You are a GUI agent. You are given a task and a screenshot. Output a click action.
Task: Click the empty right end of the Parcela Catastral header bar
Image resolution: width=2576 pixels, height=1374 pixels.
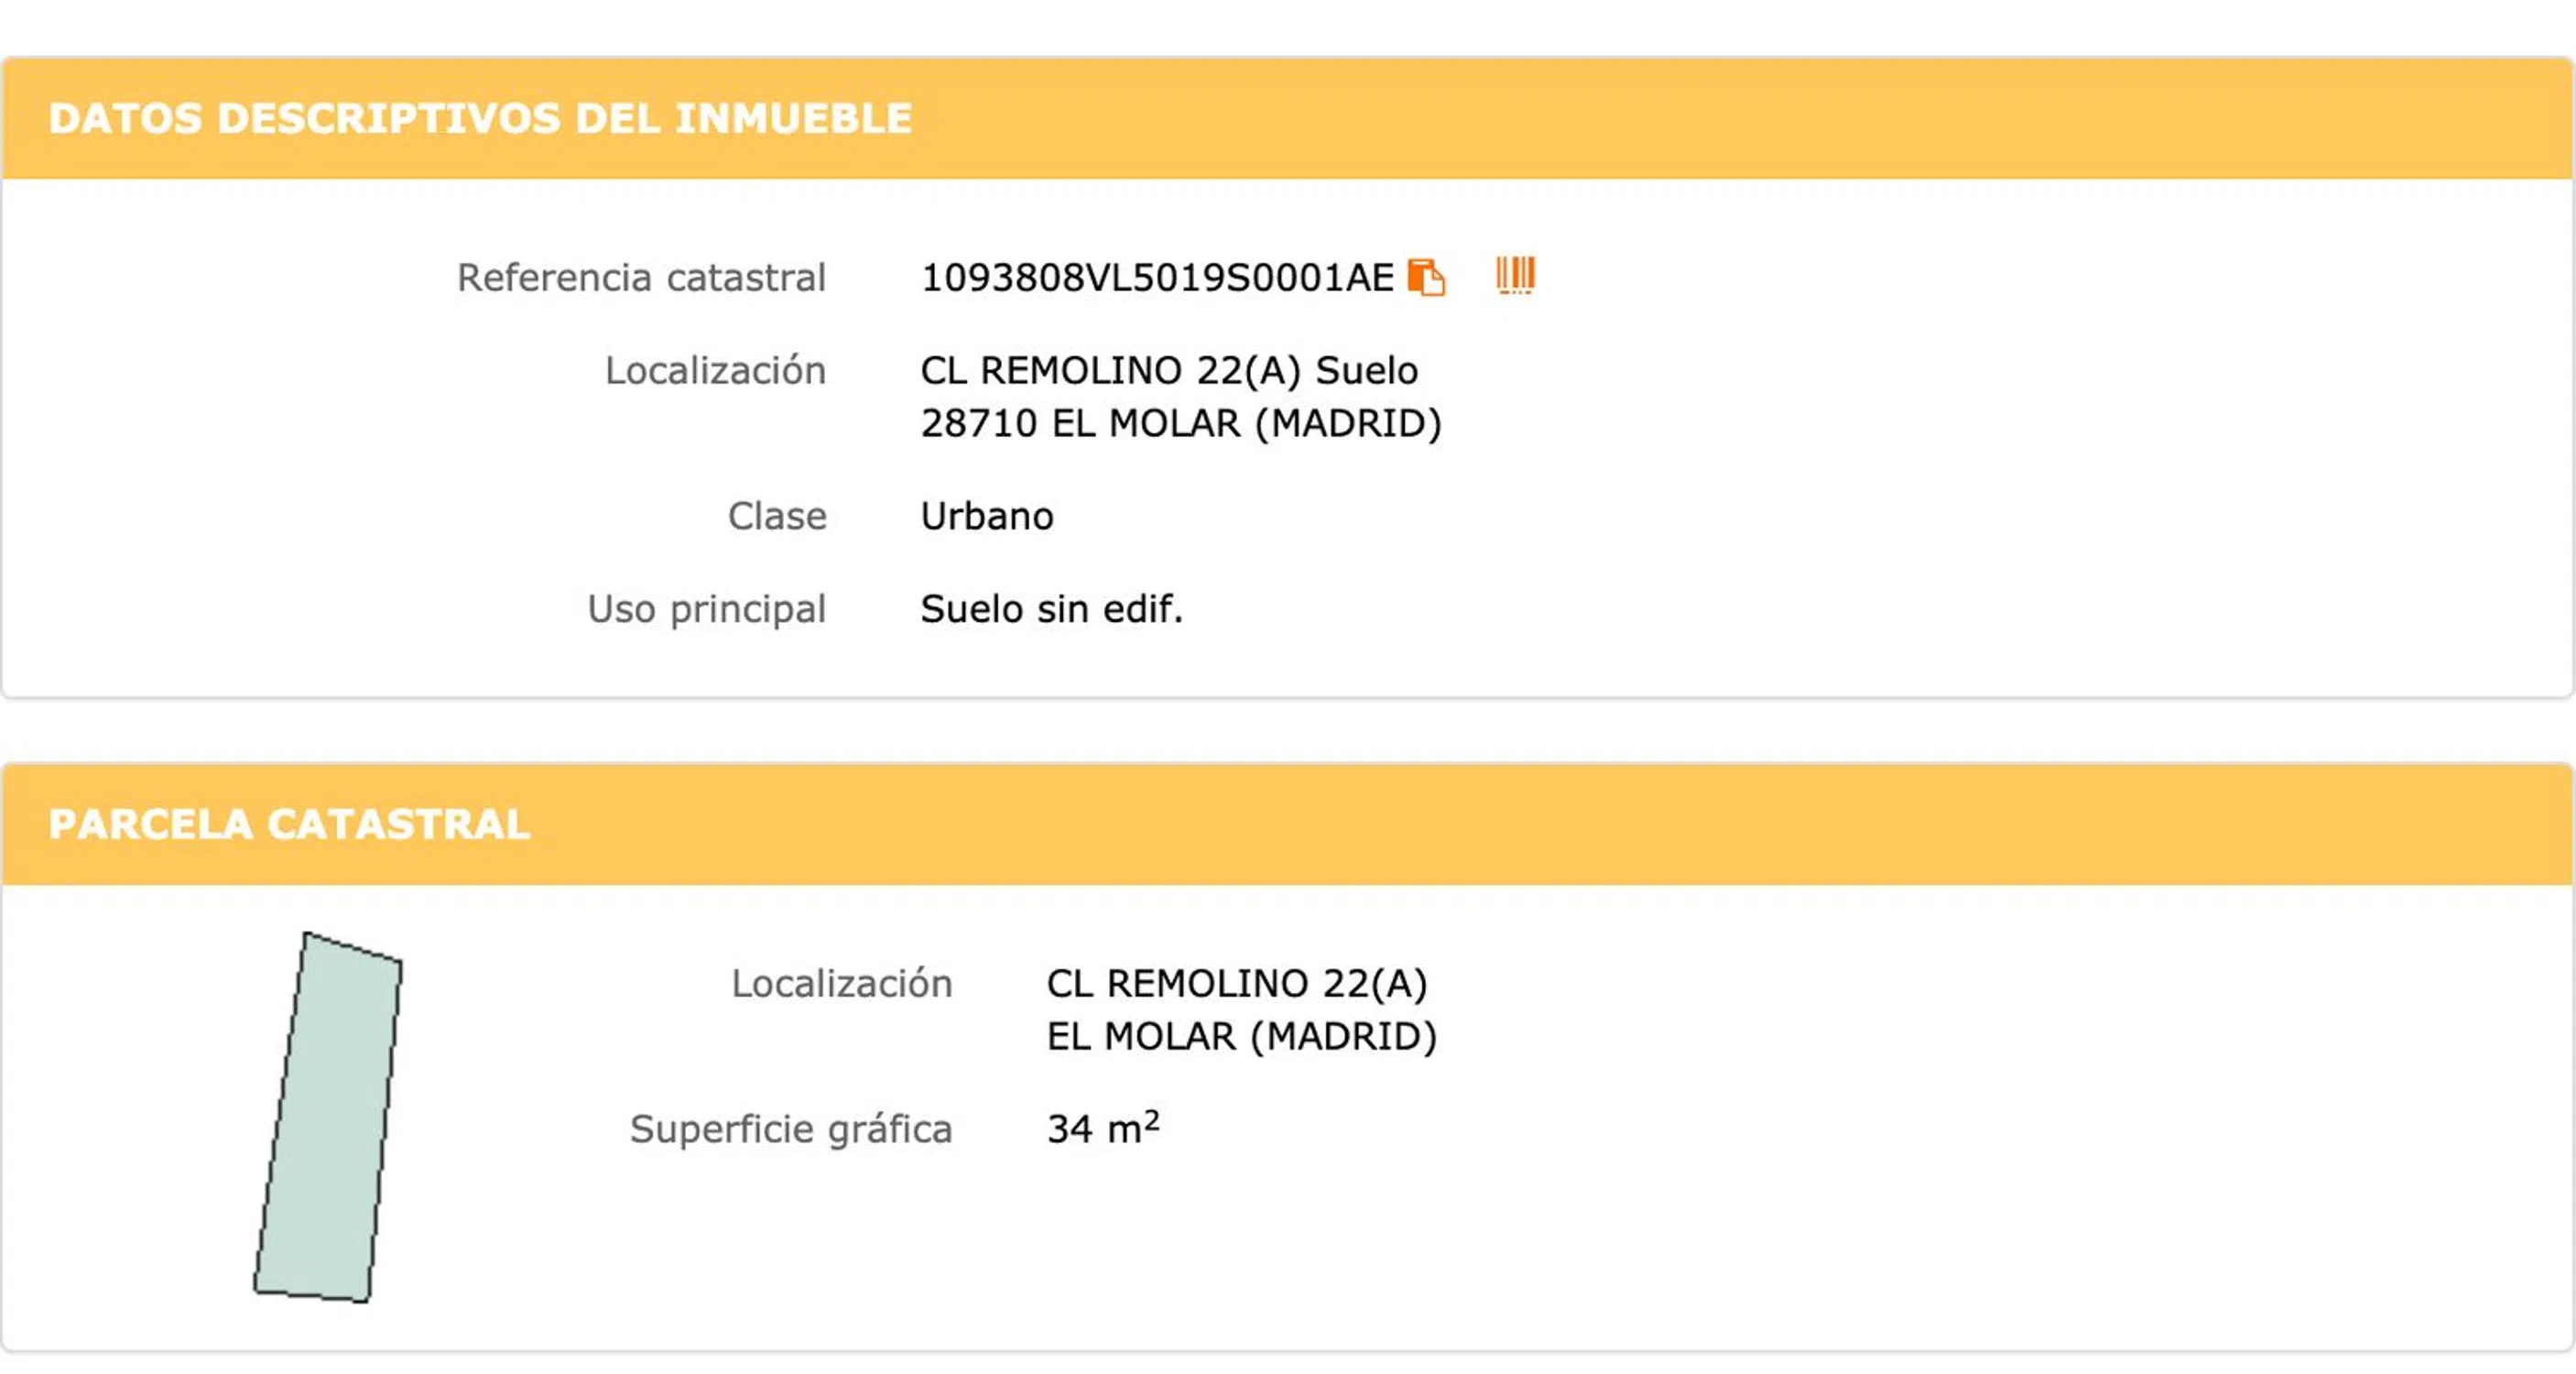point(2300,824)
